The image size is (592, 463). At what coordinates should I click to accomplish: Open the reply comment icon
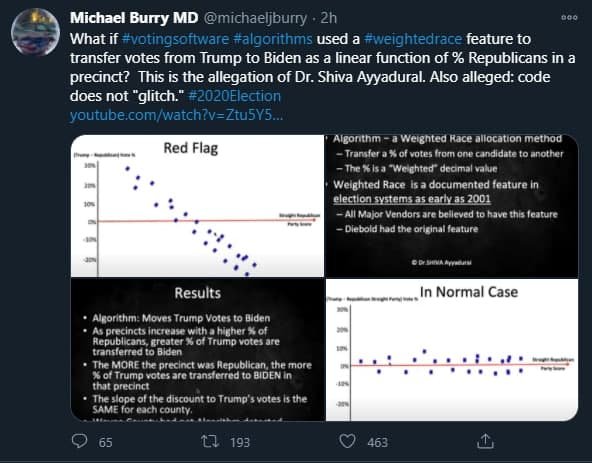pos(79,441)
